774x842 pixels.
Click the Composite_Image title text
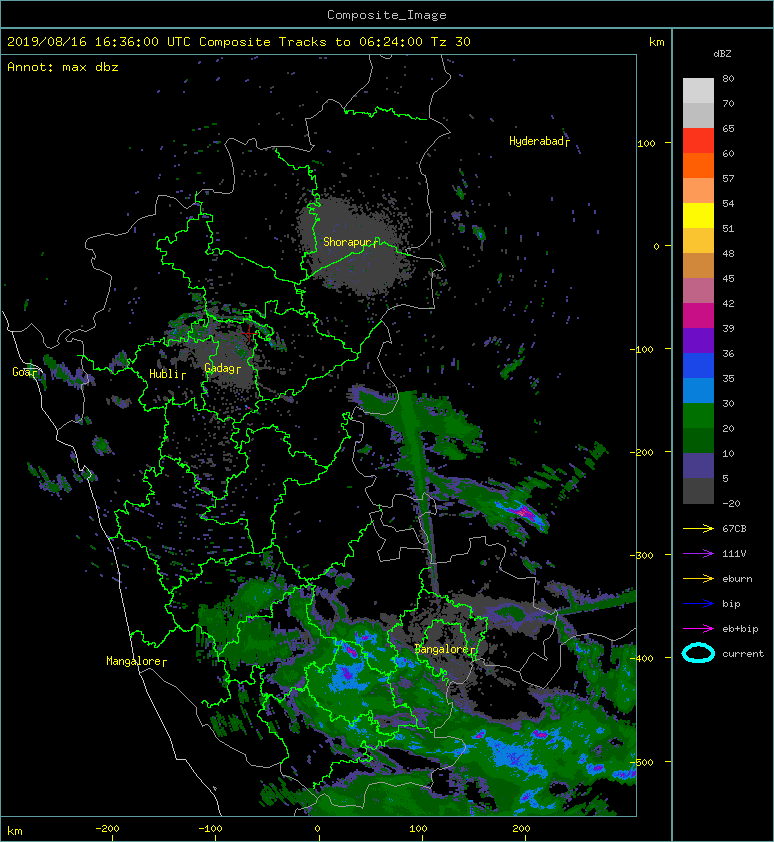pos(387,15)
